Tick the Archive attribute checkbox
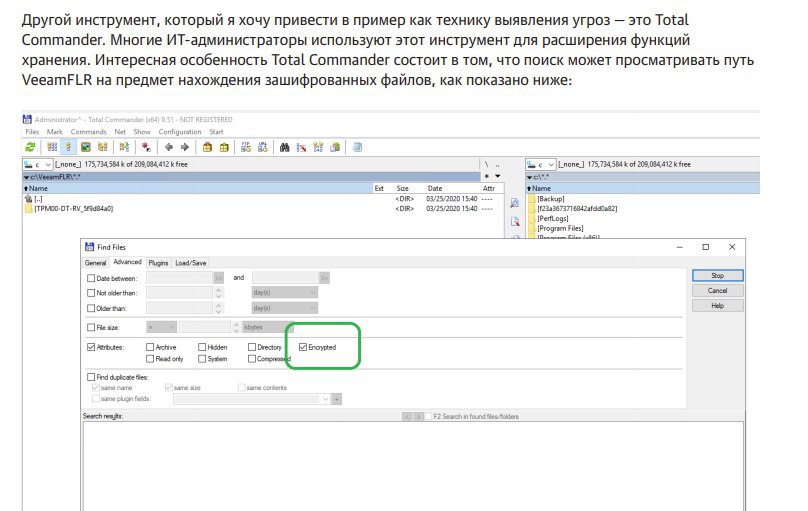808x511 pixels. pyautogui.click(x=150, y=347)
